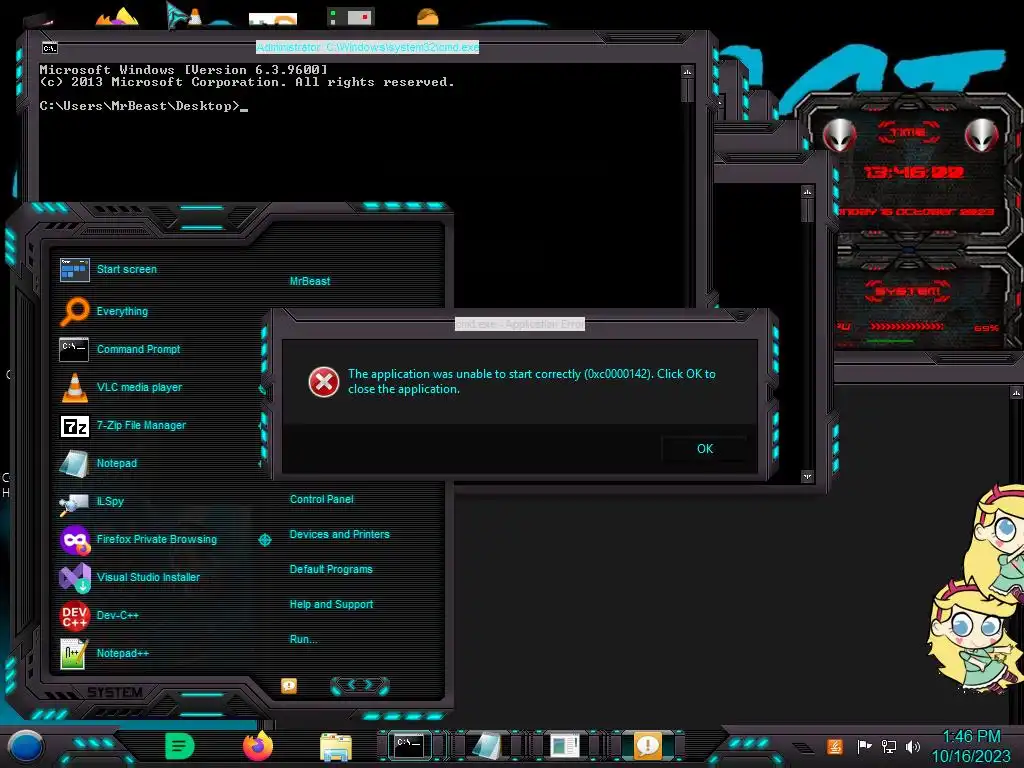The image size is (1024, 768).
Task: Click the orange alert icon in start menu footer
Action: (289, 686)
